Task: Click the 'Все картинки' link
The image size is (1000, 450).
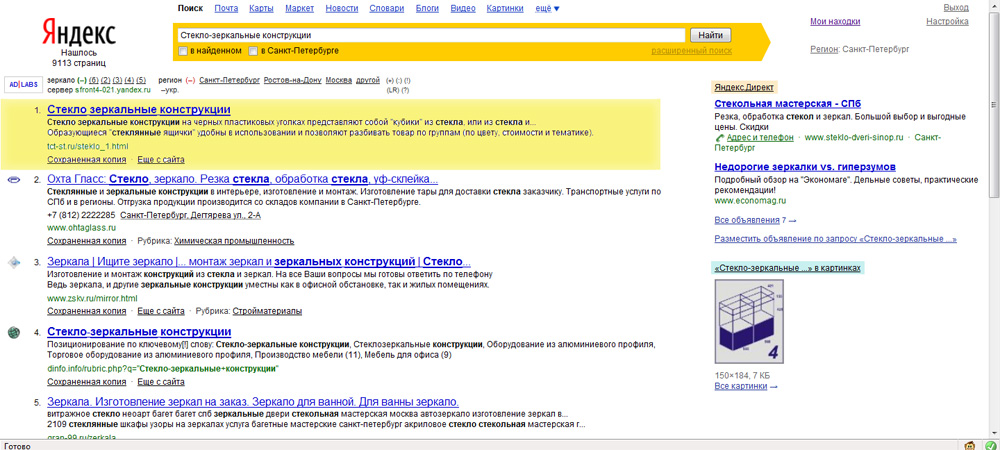Action: 742,386
